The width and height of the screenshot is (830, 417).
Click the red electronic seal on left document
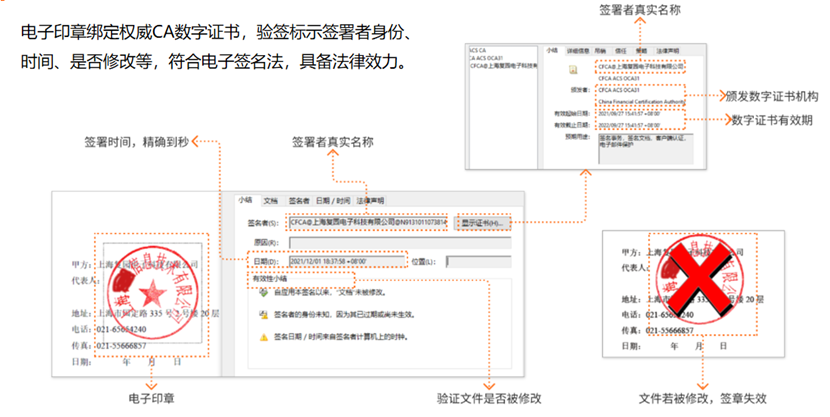(x=152, y=292)
